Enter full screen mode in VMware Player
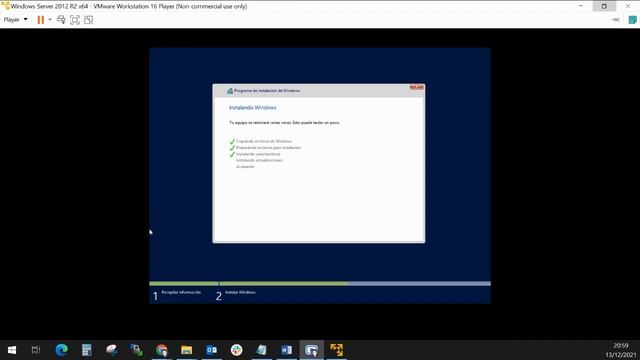 [x=75, y=20]
